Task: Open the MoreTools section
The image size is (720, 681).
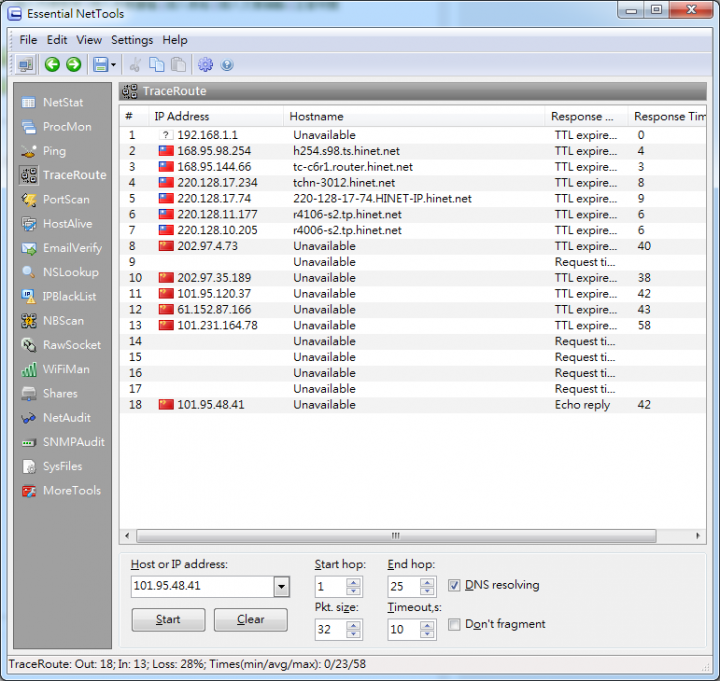Action: tap(62, 490)
